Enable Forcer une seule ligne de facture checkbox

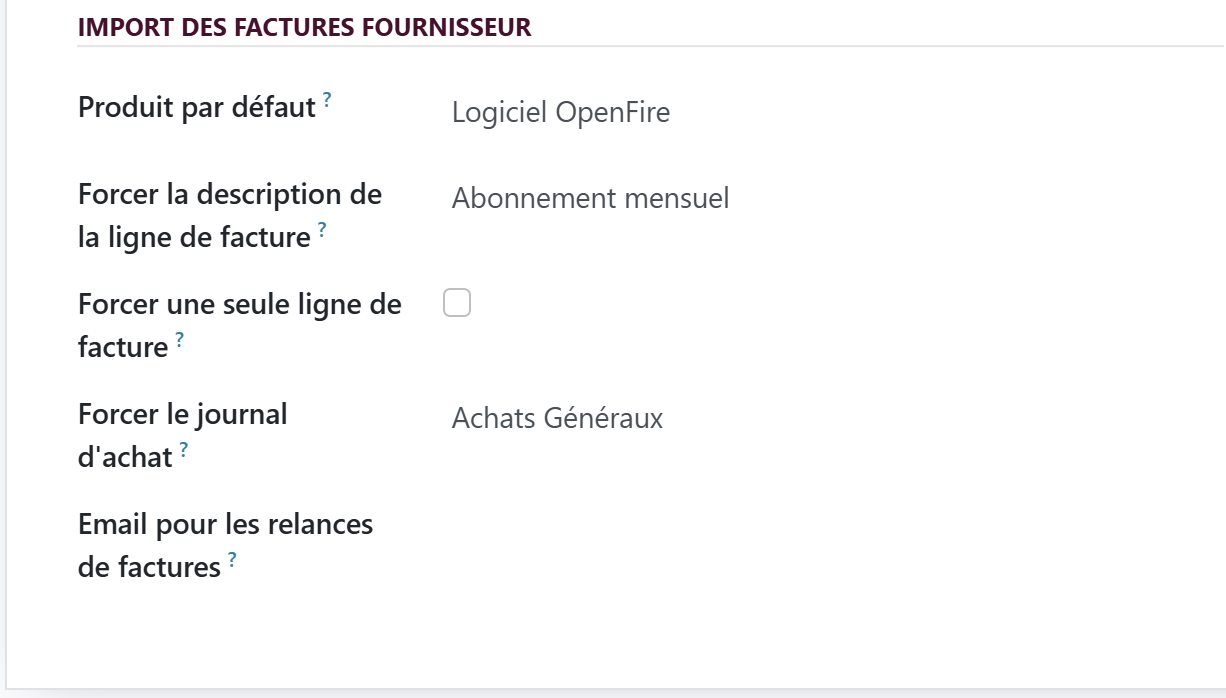pos(457,303)
